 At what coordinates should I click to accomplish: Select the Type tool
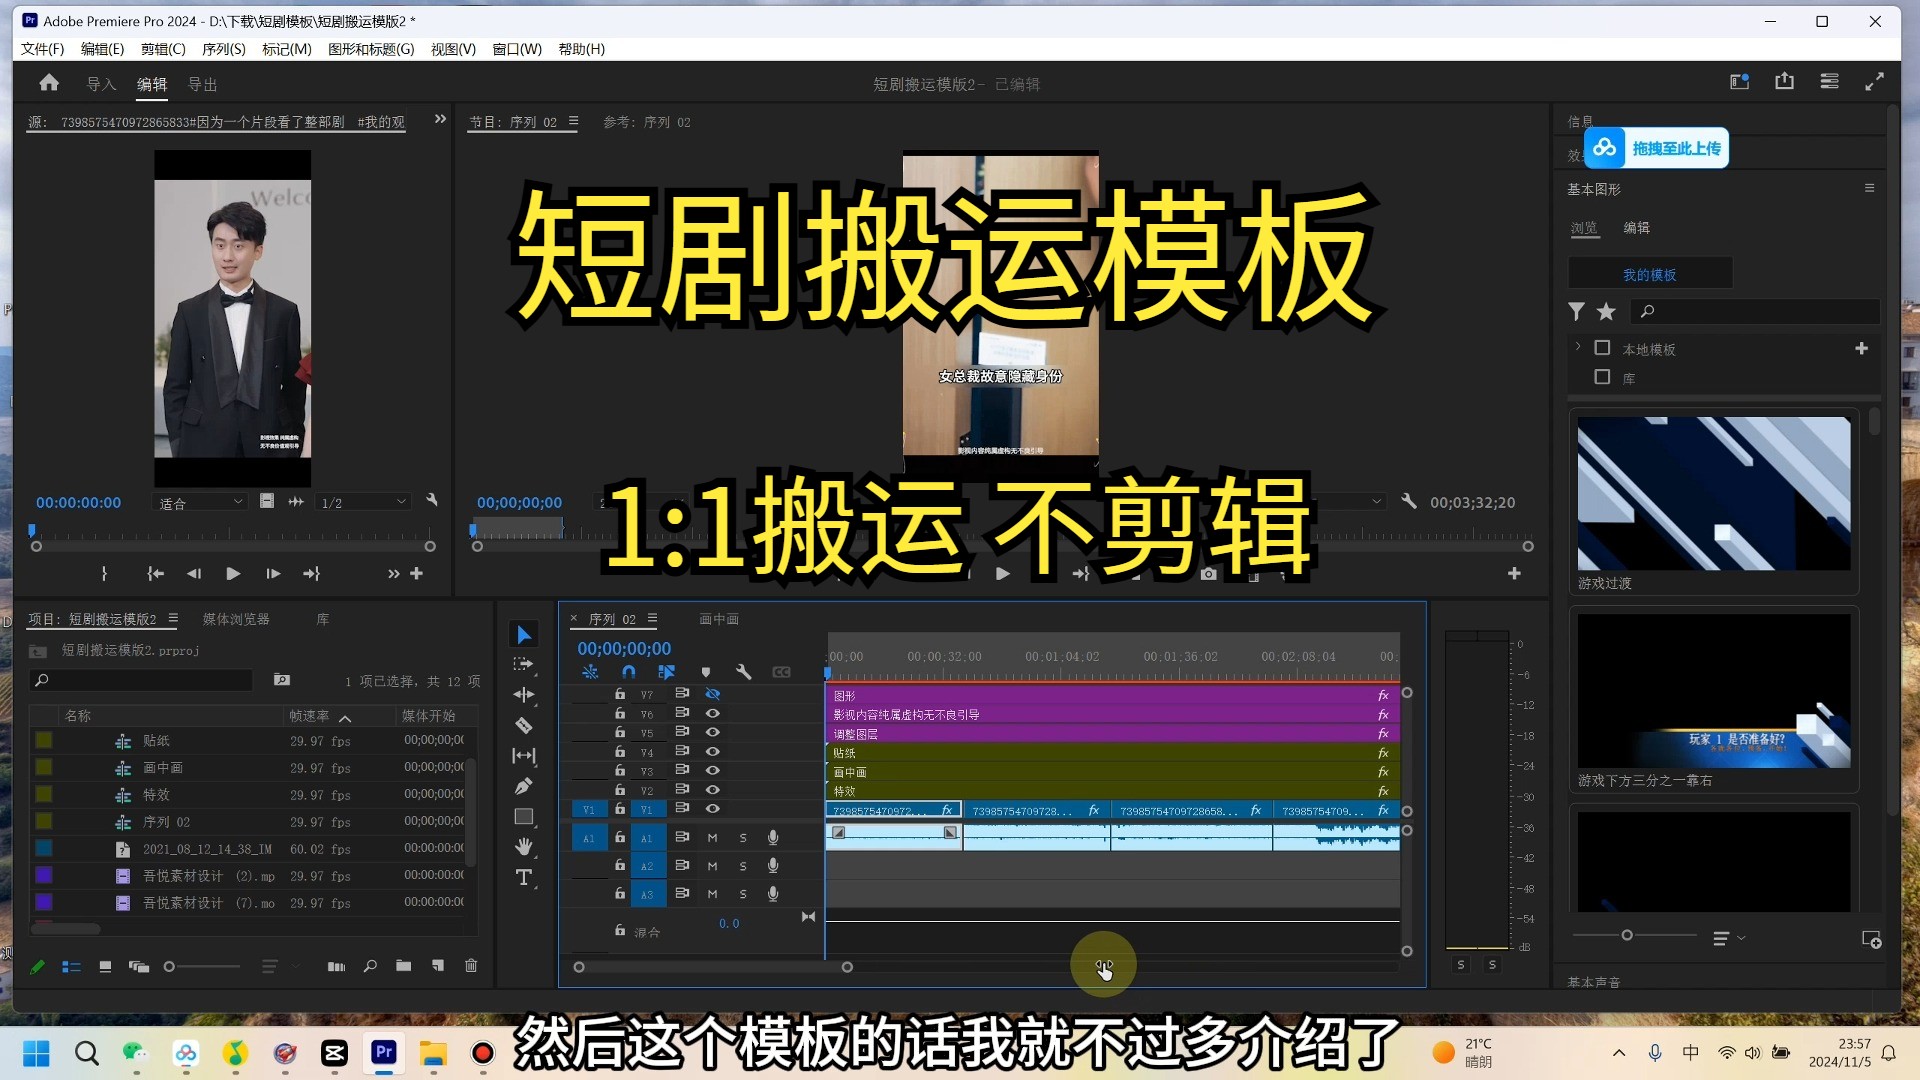tap(523, 878)
